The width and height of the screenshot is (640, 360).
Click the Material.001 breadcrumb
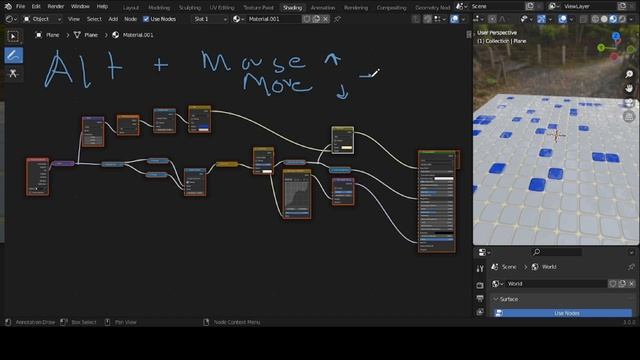pos(133,35)
